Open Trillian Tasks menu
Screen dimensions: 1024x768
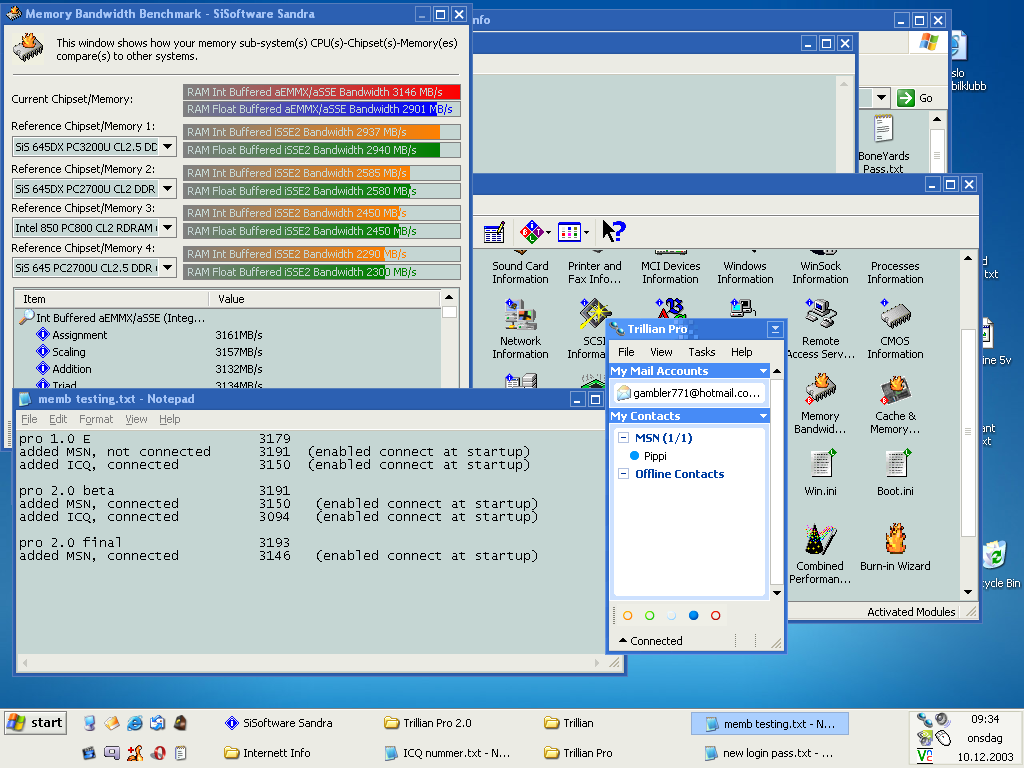tap(701, 352)
